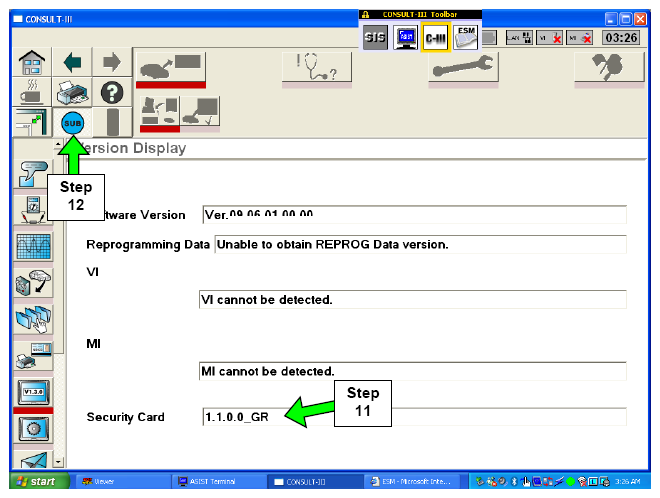Click the SIS button in CONSULT-III toolbar
The width and height of the screenshot is (660, 498).
coord(376,37)
